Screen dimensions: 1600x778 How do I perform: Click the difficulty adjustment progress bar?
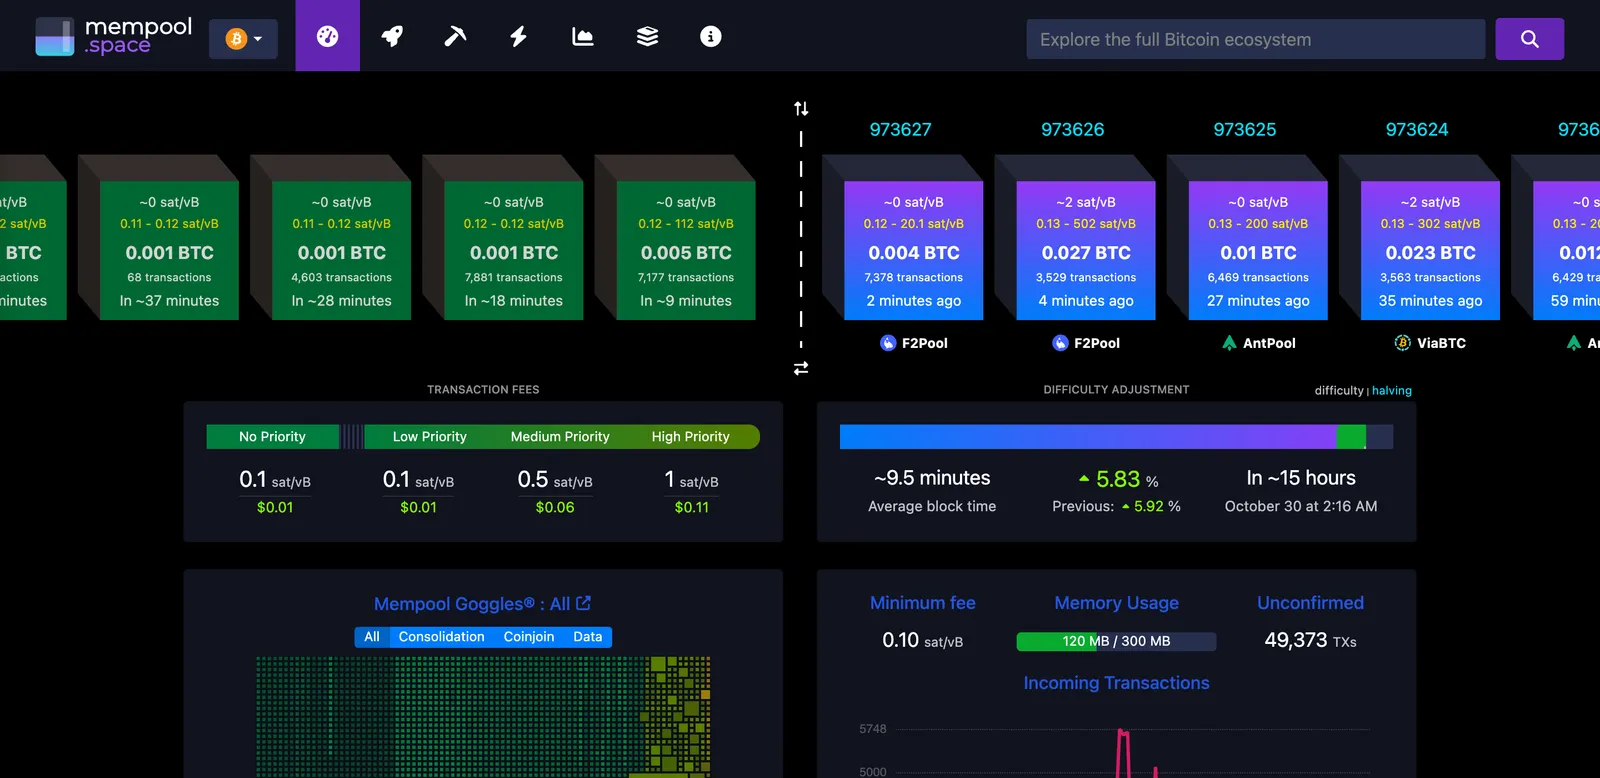(x=1116, y=436)
